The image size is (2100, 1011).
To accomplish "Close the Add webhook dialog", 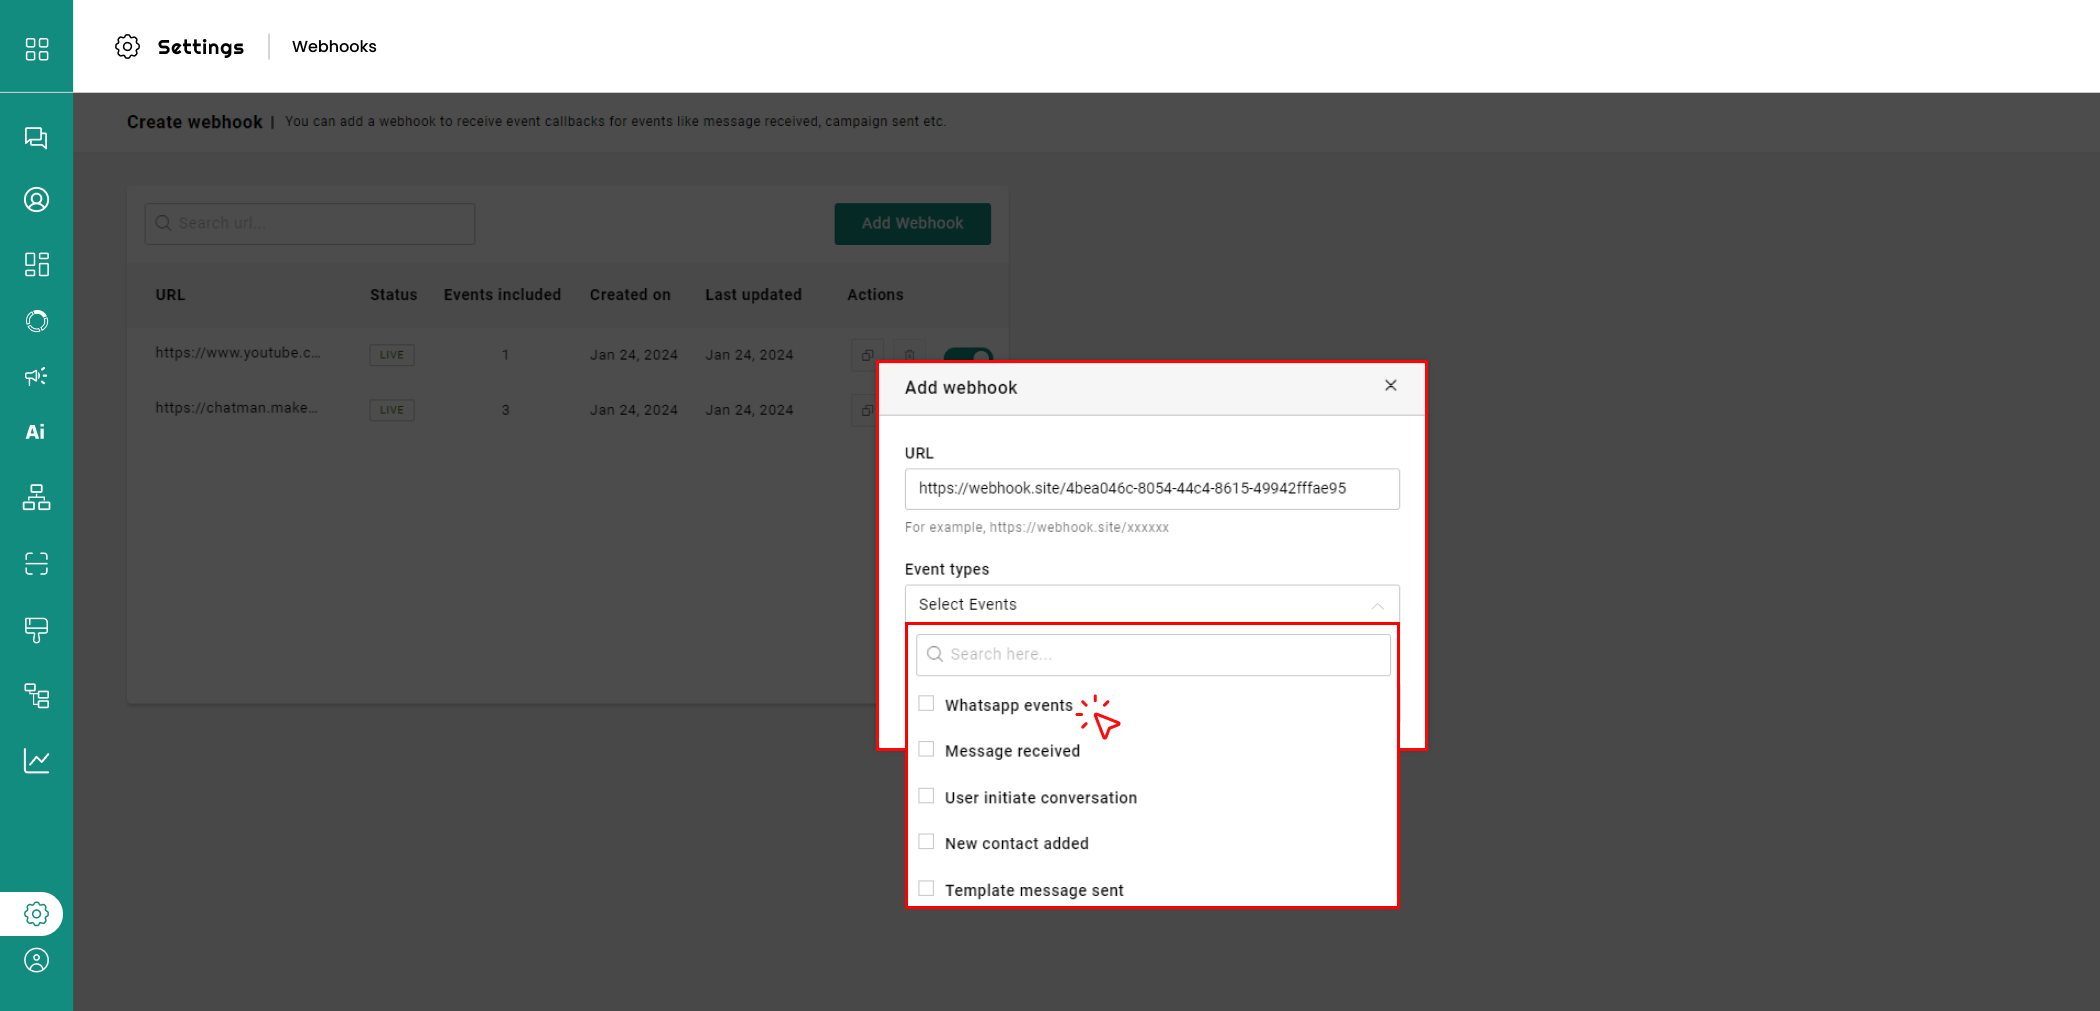I will [1390, 386].
